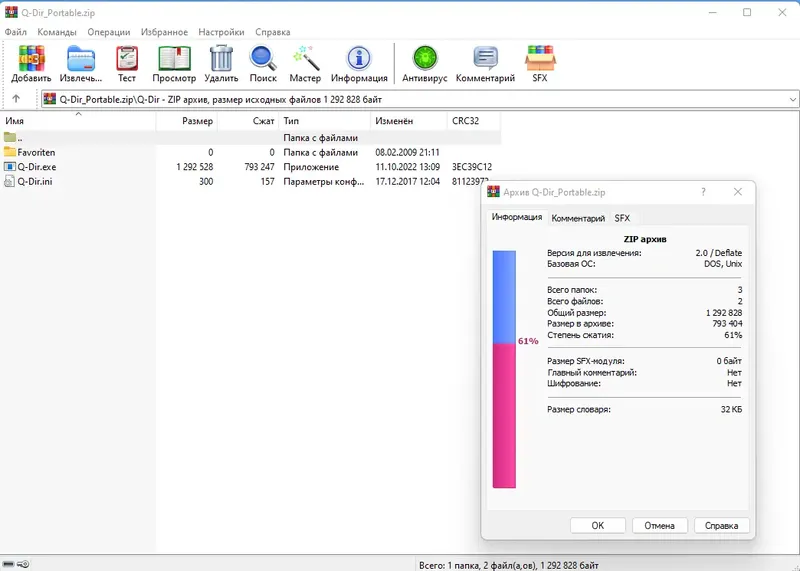Click the date 17.12.2017 12:04
Viewport: 800px width, 571px height.
[408, 181]
